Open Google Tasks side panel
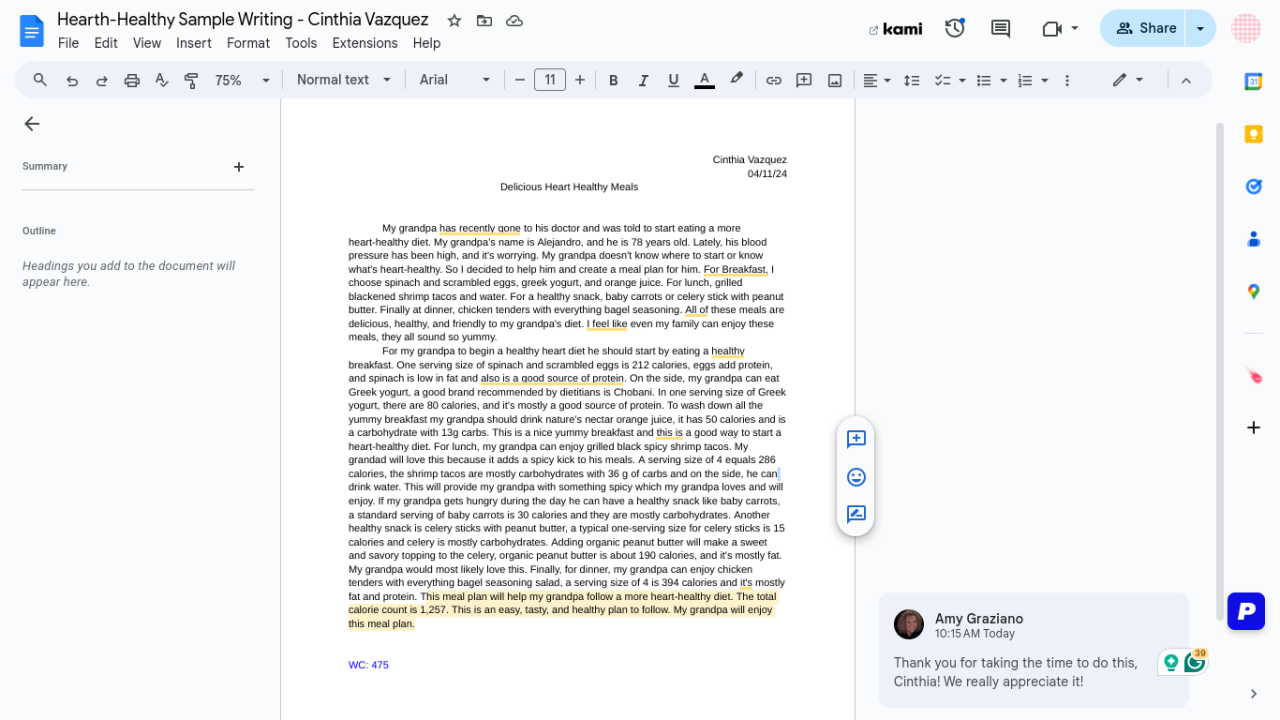The width and height of the screenshot is (1280, 720). (1253, 186)
